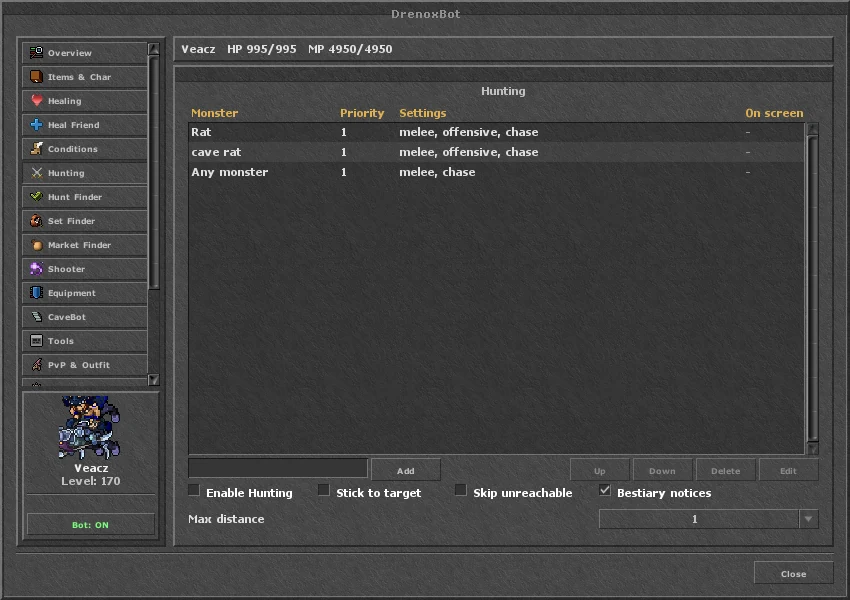This screenshot has width=850, height=600.
Task: Click the sidebar scrollbar thumb
Action: click(153, 172)
